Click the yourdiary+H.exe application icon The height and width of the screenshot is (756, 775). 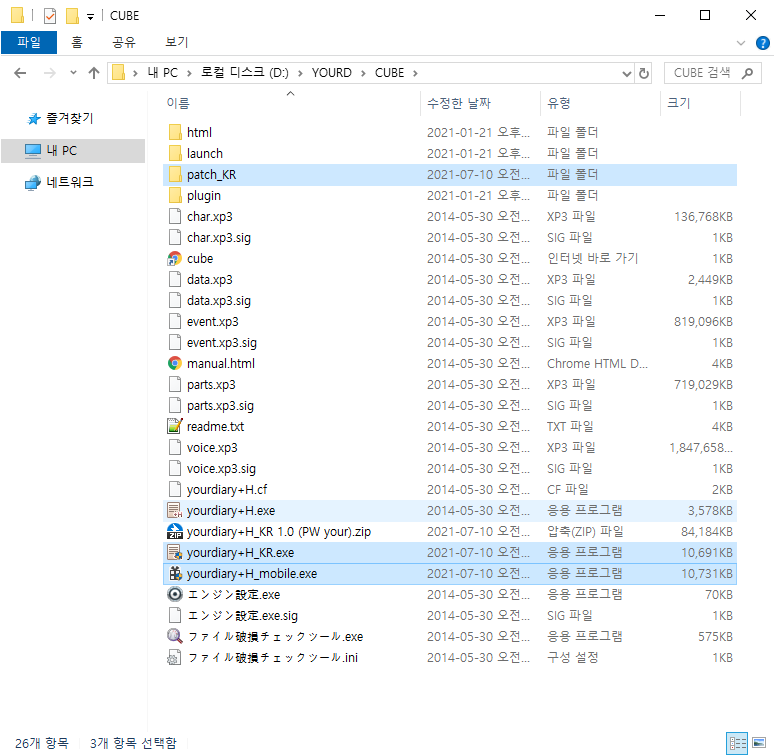click(x=174, y=510)
